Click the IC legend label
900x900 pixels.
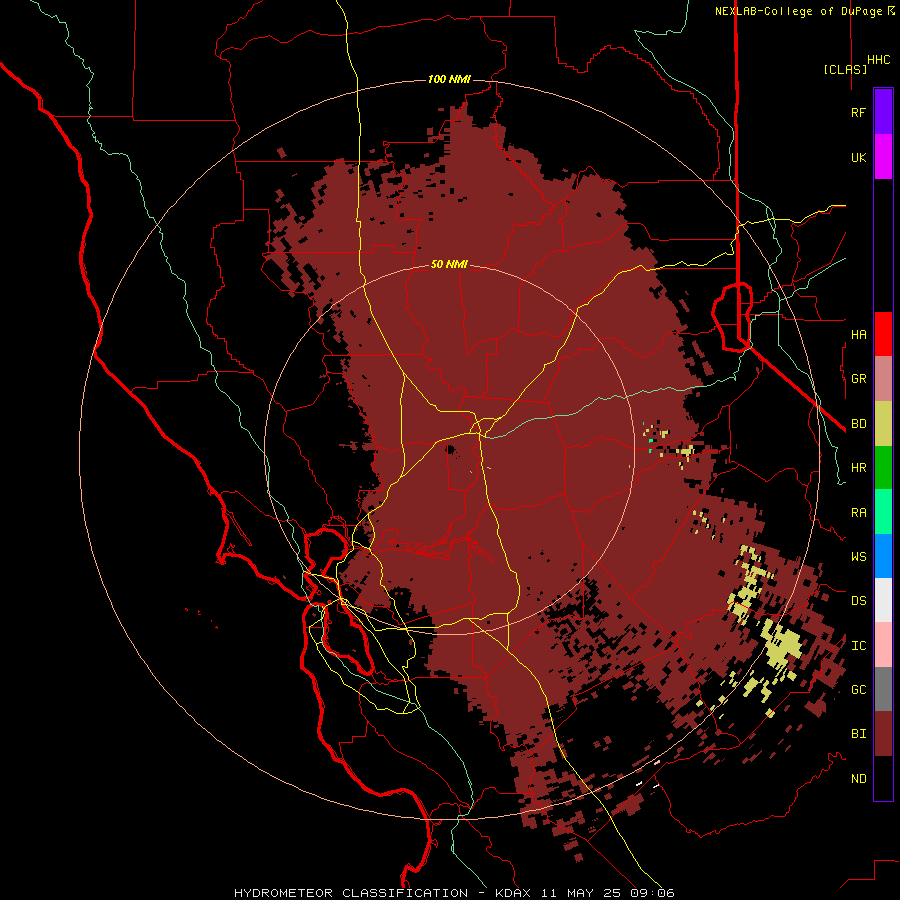click(x=858, y=646)
